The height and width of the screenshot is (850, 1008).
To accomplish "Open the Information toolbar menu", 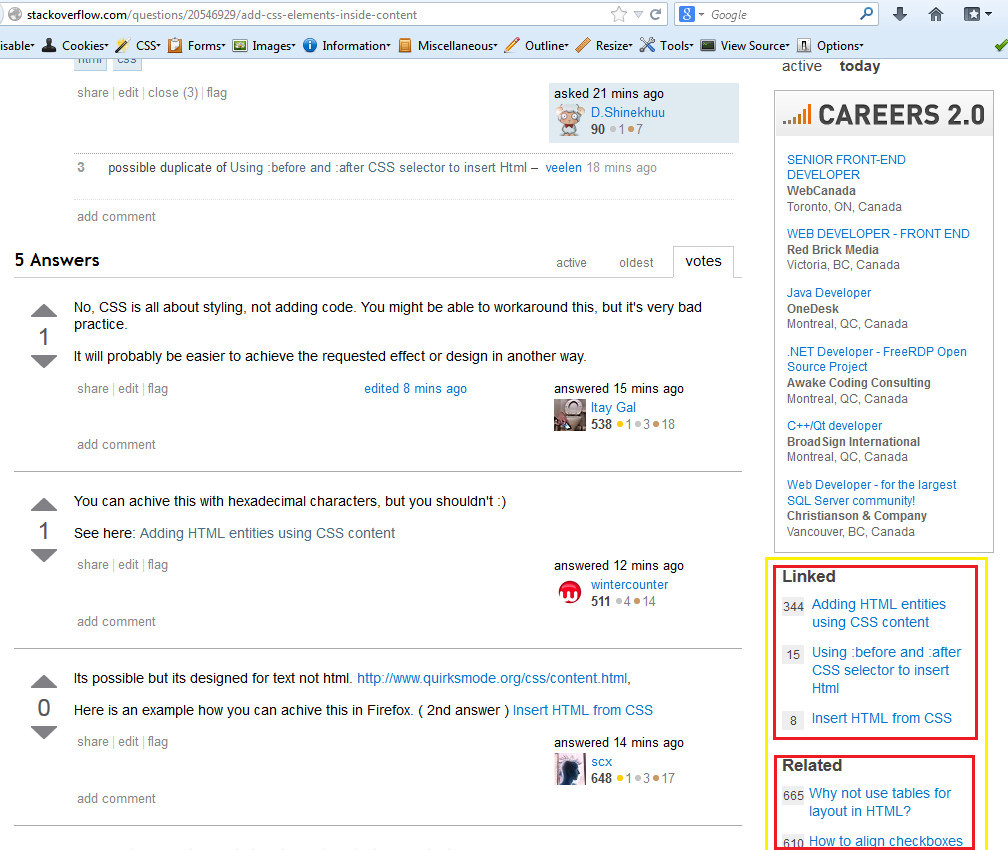I will pyautogui.click(x=346, y=46).
